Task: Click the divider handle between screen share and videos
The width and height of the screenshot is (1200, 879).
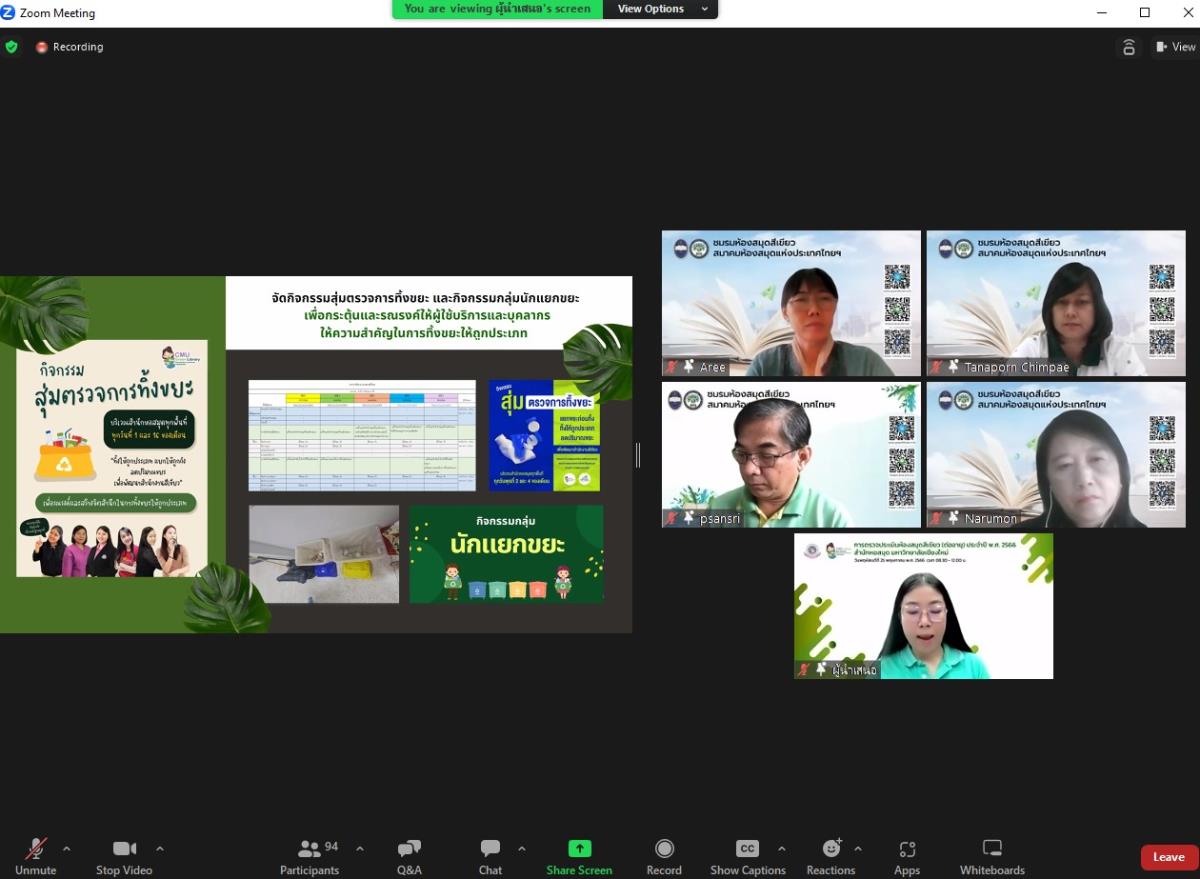Action: click(638, 455)
